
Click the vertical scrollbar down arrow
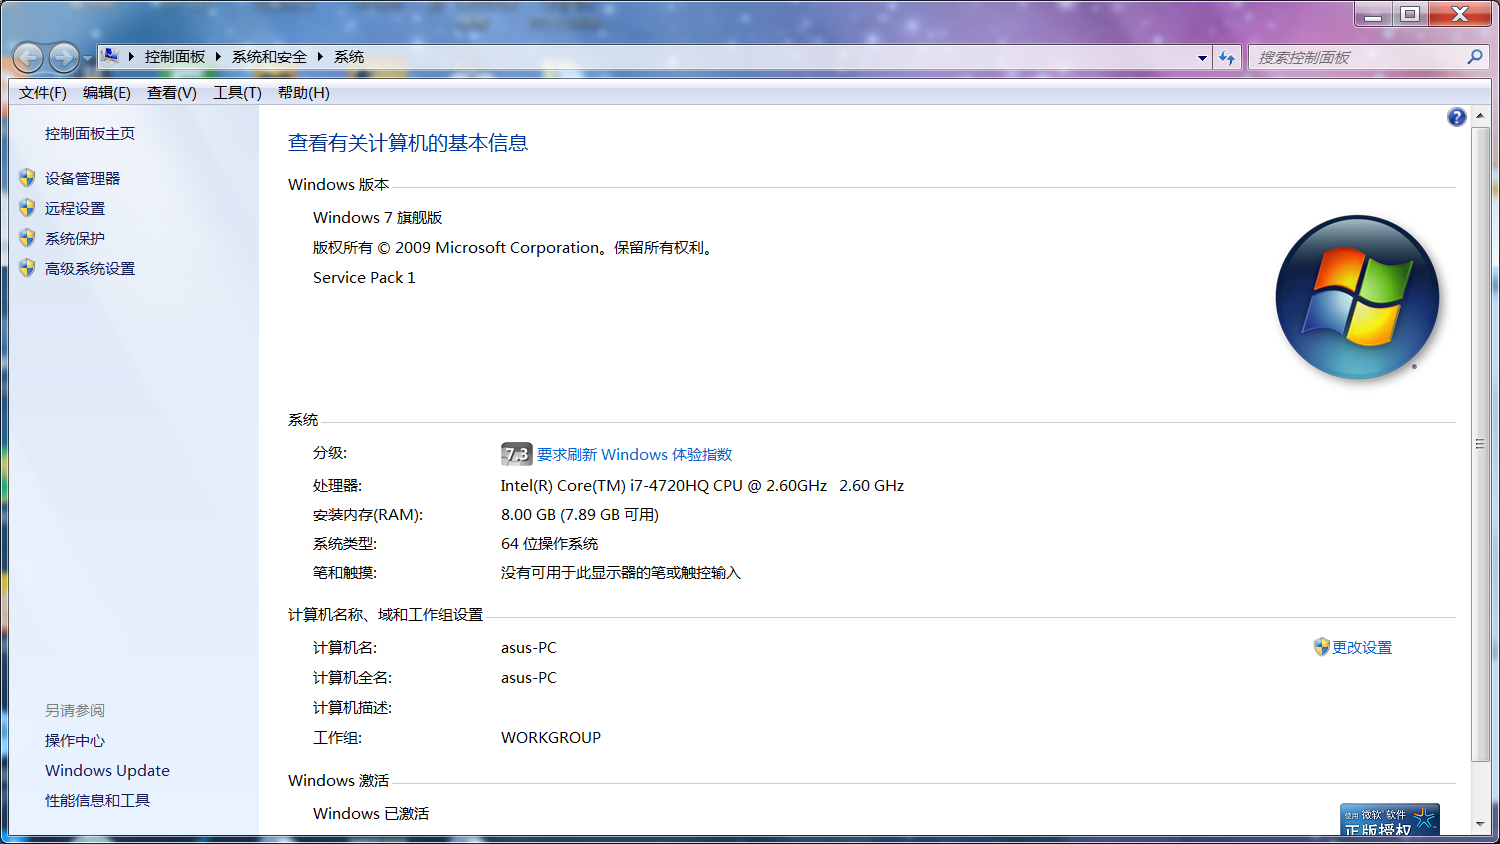tap(1480, 825)
